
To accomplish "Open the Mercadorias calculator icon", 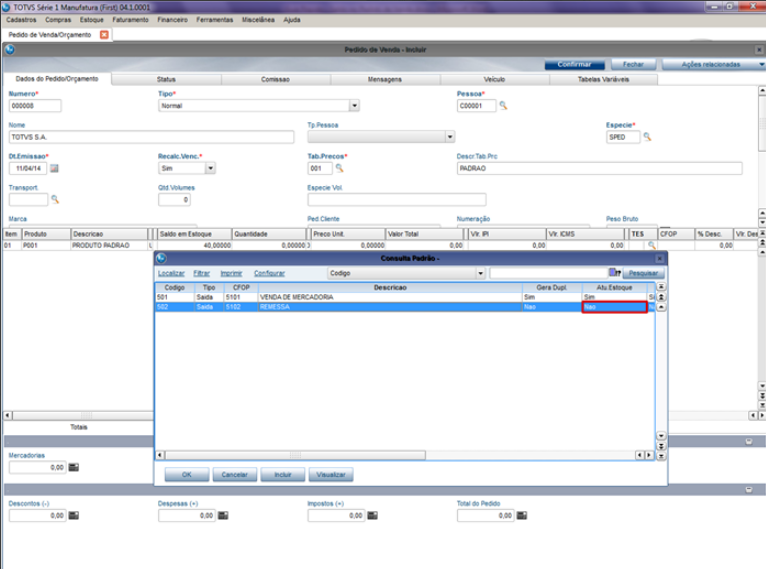I will point(74,467).
